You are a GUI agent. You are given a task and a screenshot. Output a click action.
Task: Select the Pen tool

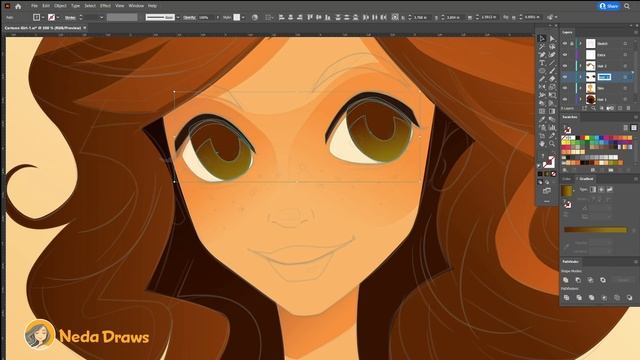[542, 55]
